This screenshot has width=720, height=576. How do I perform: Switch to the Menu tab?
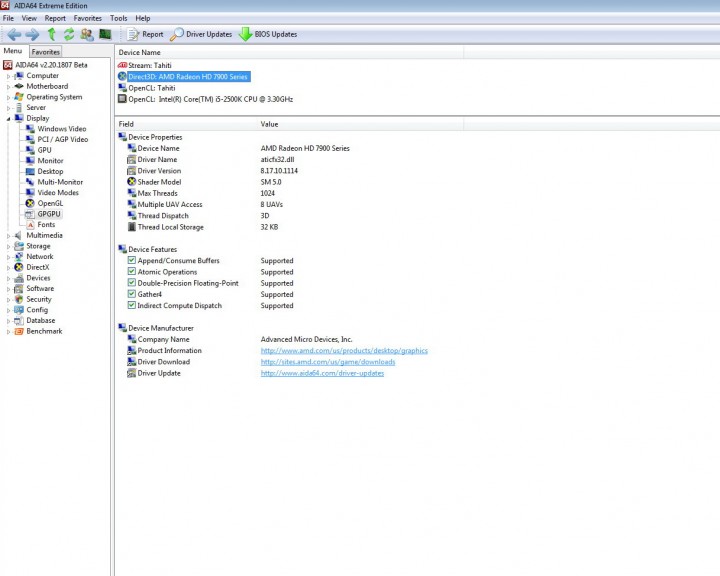pyautogui.click(x=13, y=51)
